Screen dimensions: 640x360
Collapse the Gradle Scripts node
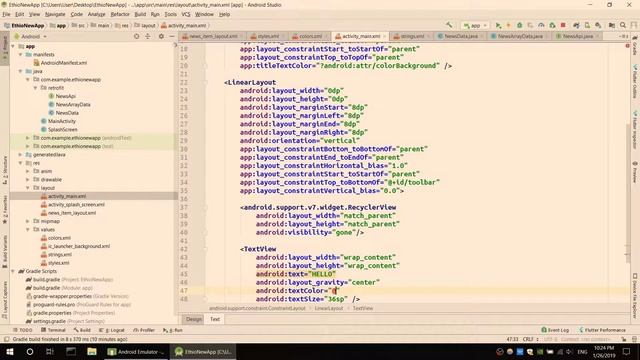pos(13,271)
